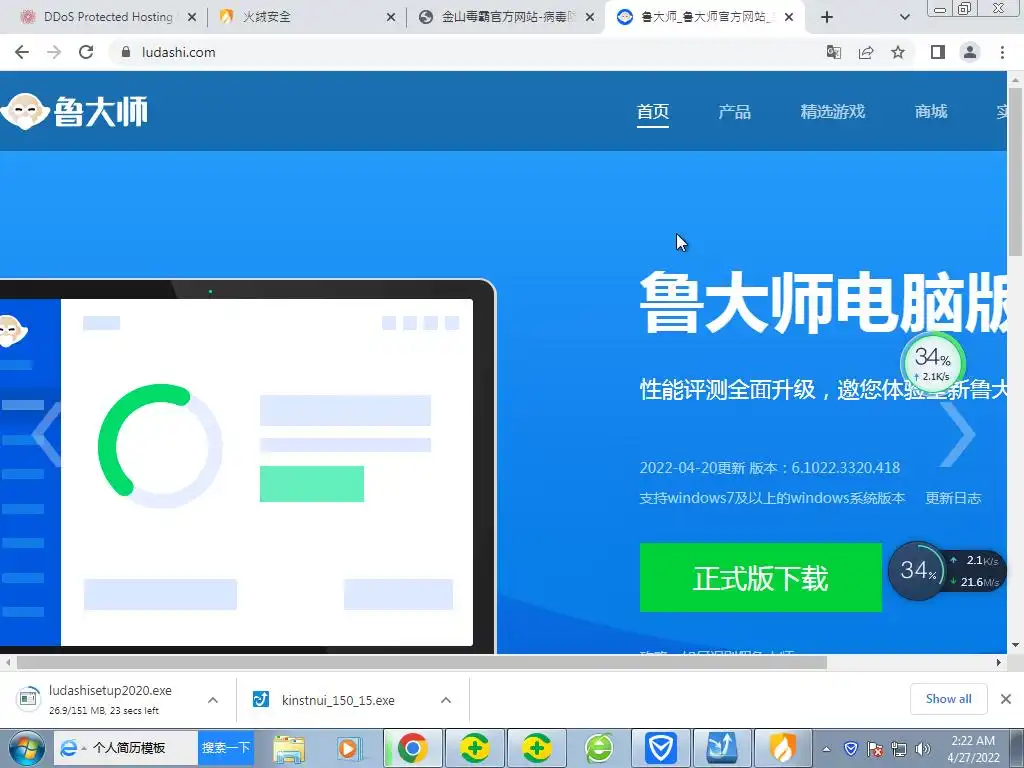Open the 产品 nav item
Viewport: 1024px width, 768px height.
(x=734, y=112)
